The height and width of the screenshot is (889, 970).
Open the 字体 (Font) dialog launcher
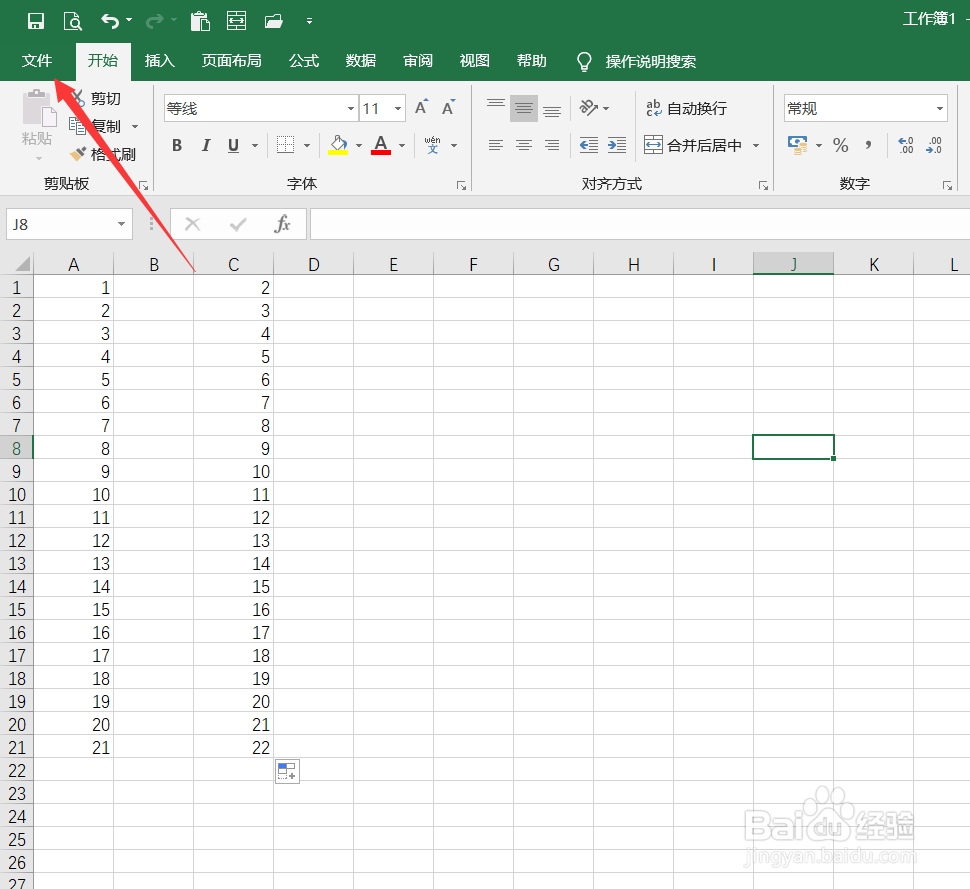pyautogui.click(x=461, y=186)
